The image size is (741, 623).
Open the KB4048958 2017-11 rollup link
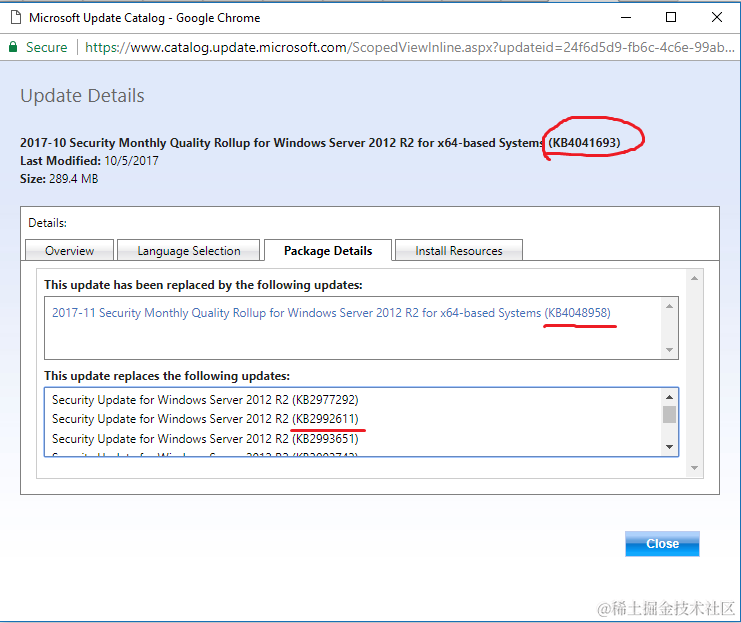tap(331, 313)
